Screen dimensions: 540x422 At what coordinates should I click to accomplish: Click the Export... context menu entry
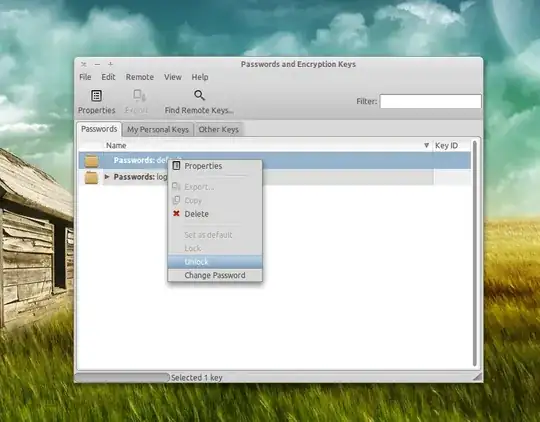pos(215,187)
